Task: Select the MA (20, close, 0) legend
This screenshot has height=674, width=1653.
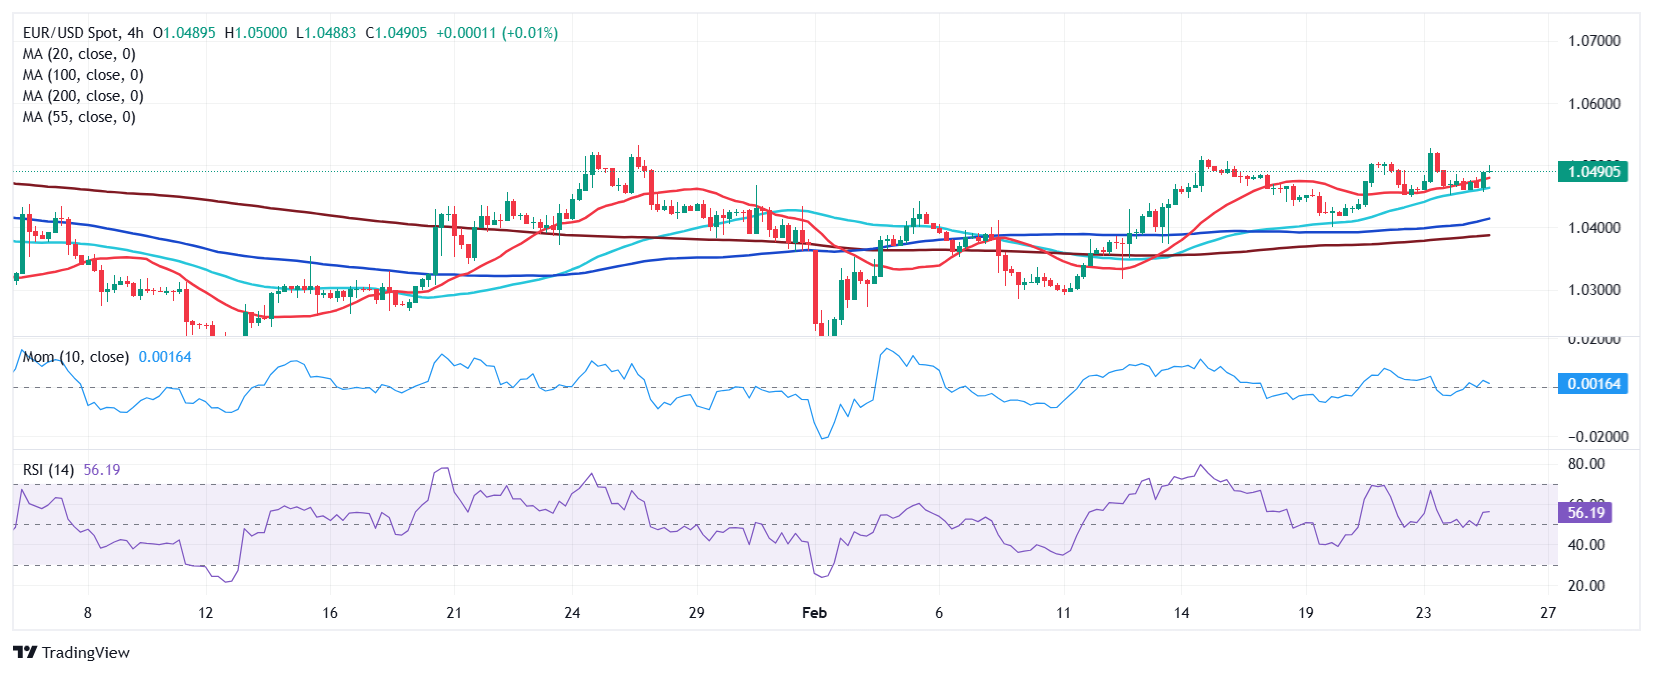Action: pyautogui.click(x=79, y=54)
